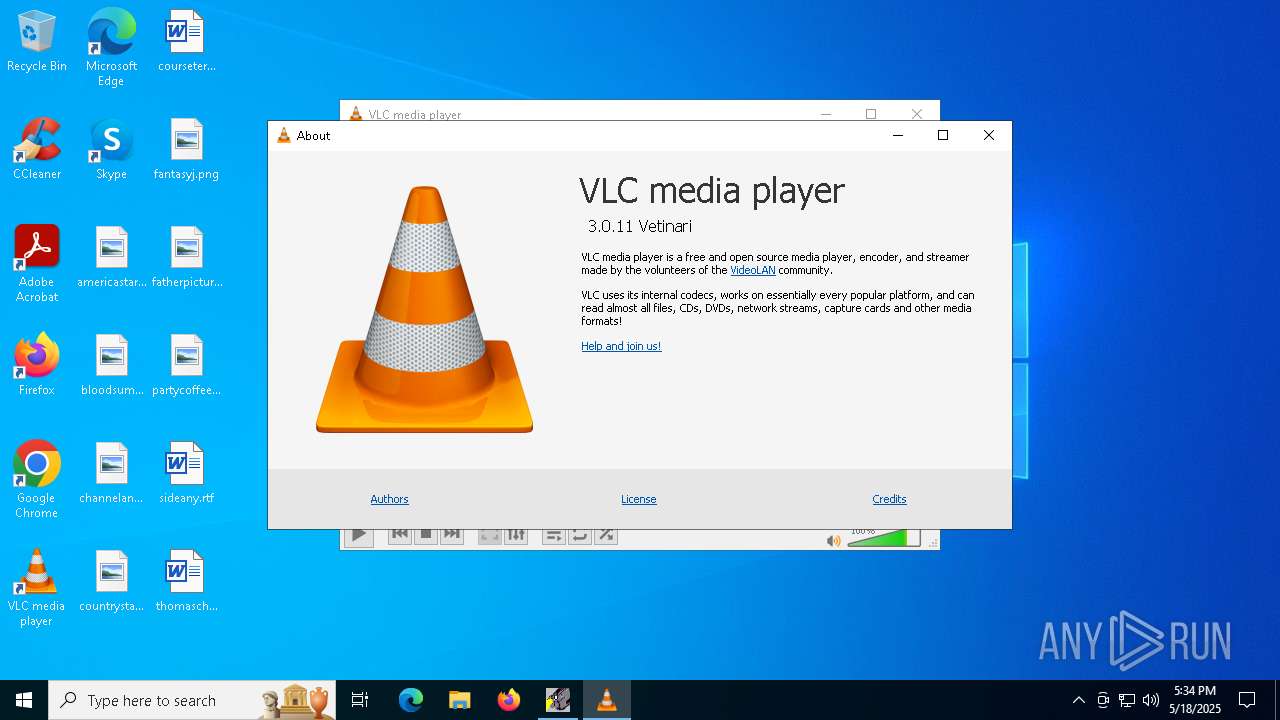Open system volume tray icon
The width and height of the screenshot is (1280, 720).
(x=1151, y=700)
